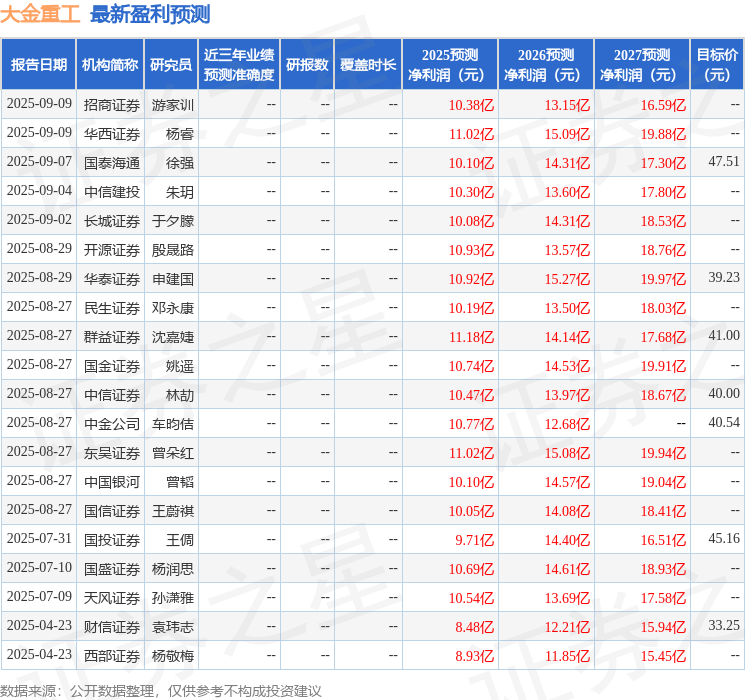Image resolution: width=745 pixels, height=700 pixels.
Task: Select the 中信建投 institution cell
Action: [x=112, y=192]
